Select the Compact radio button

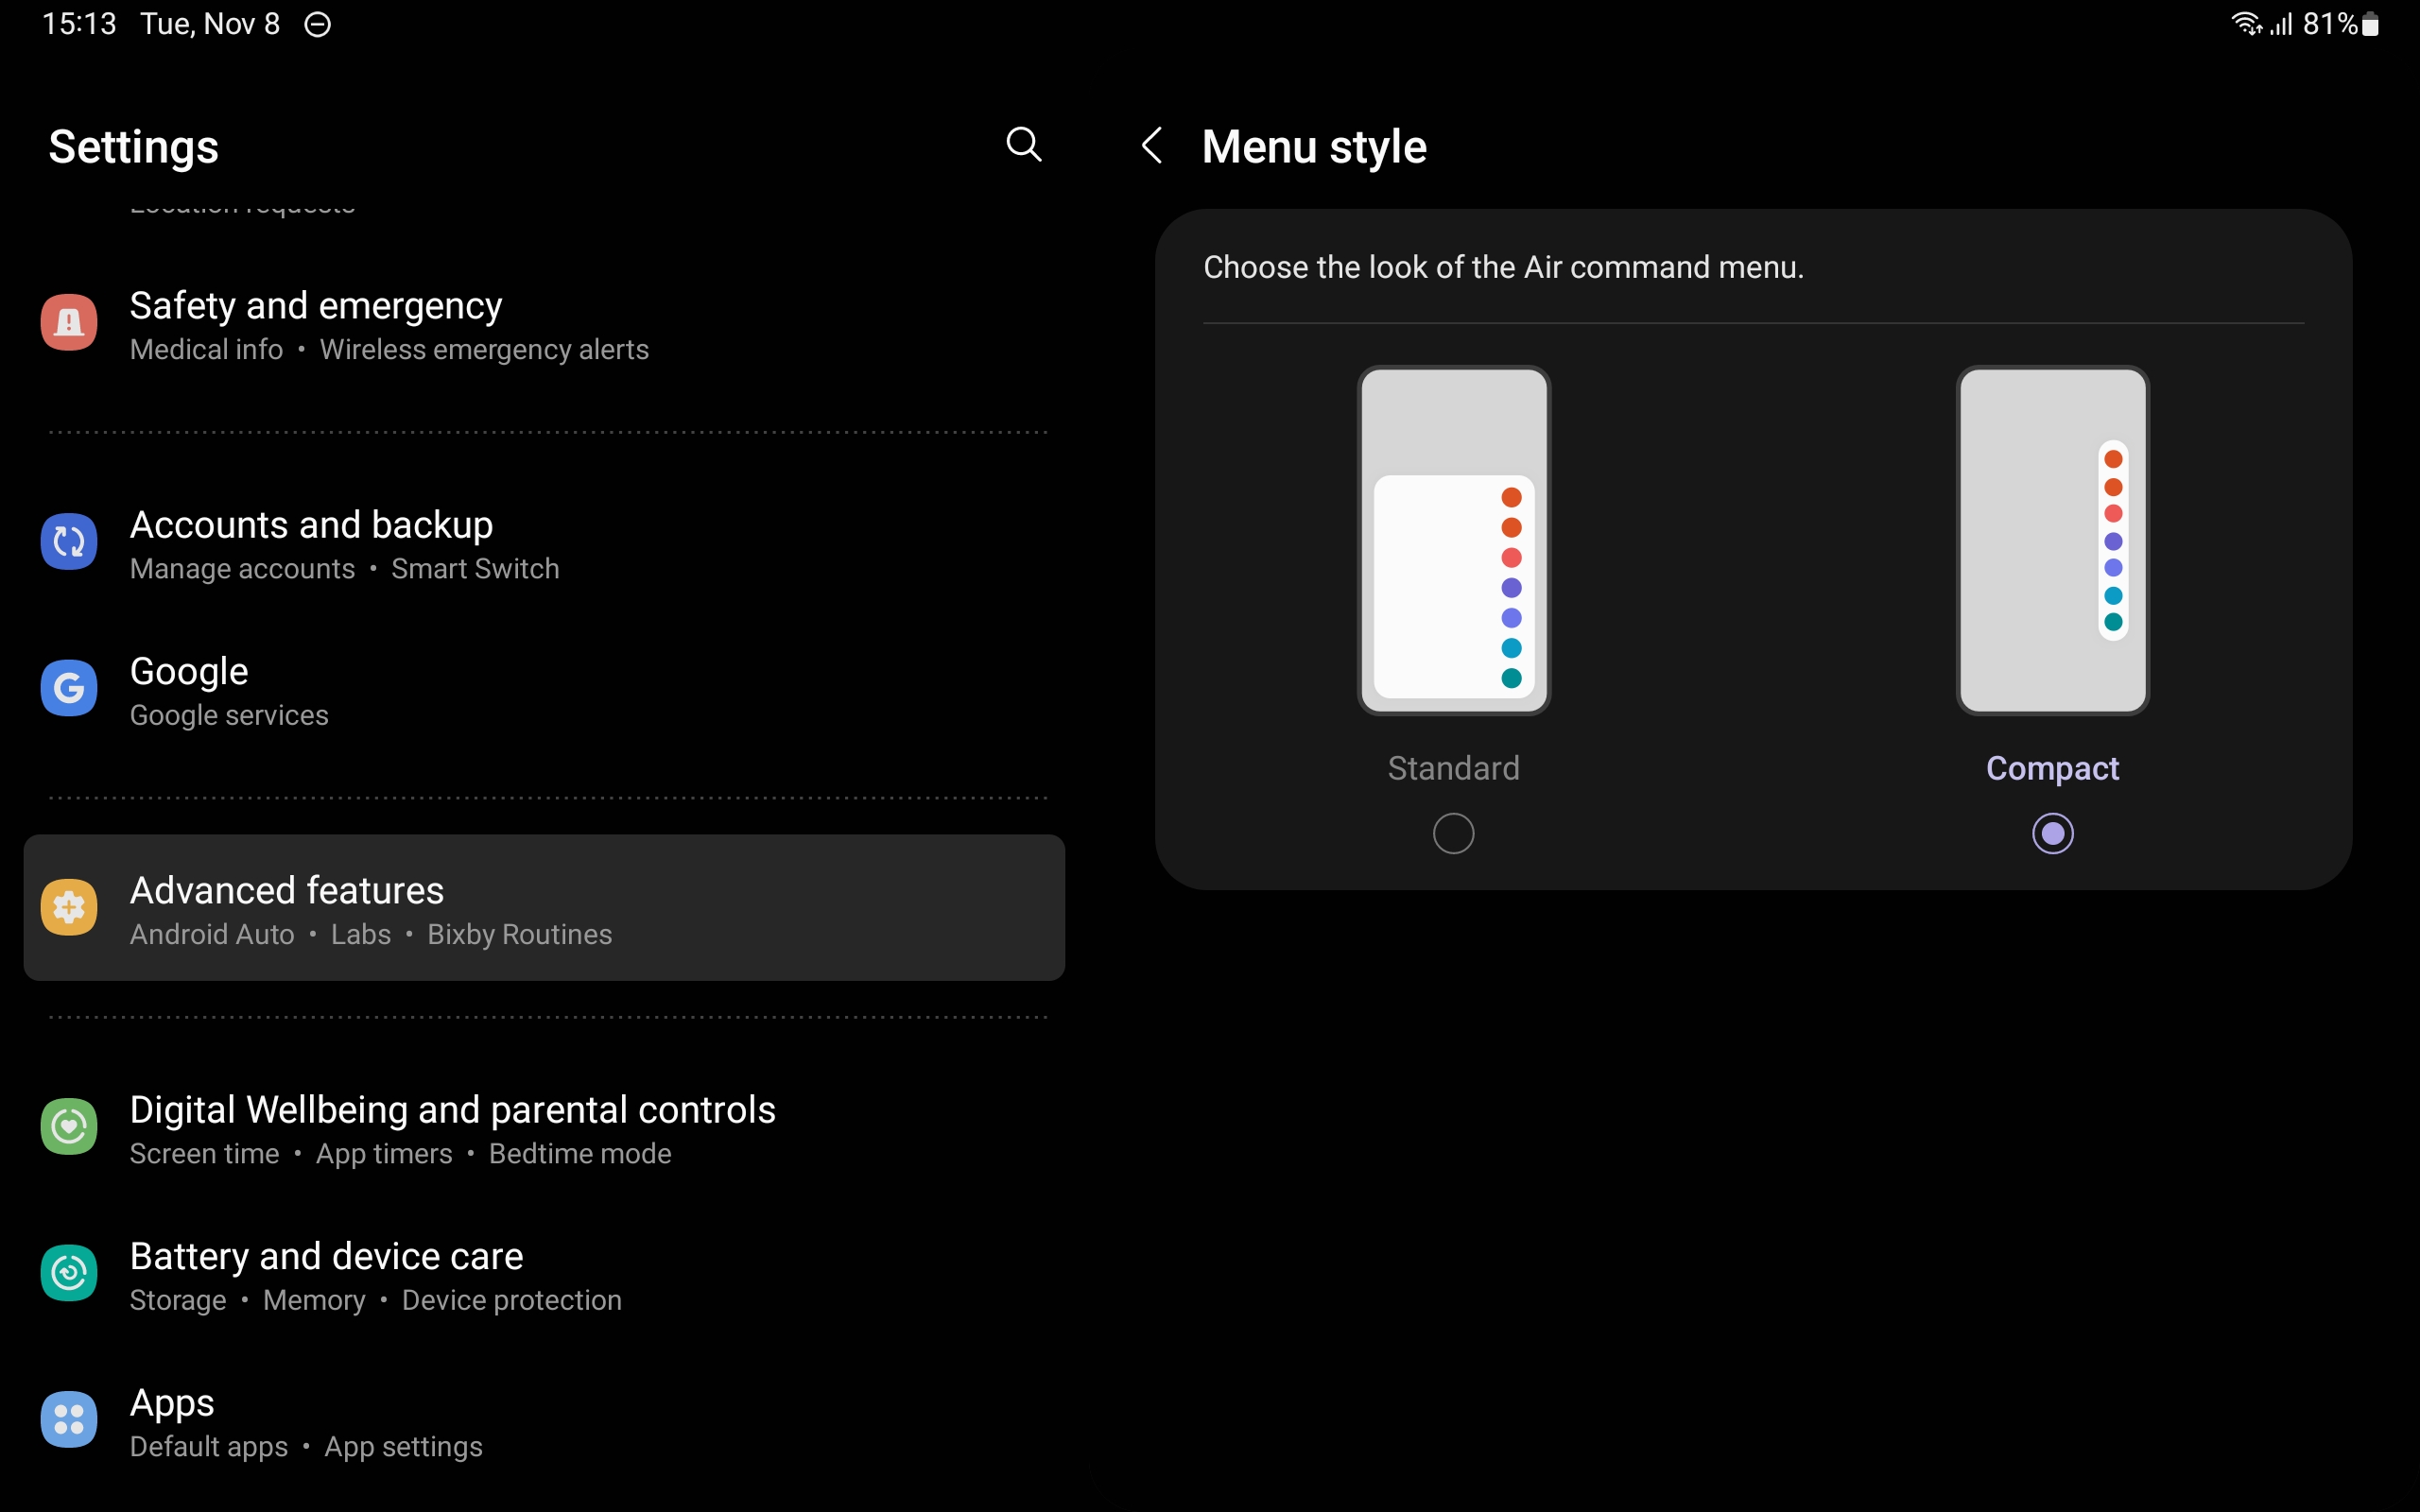point(2052,833)
